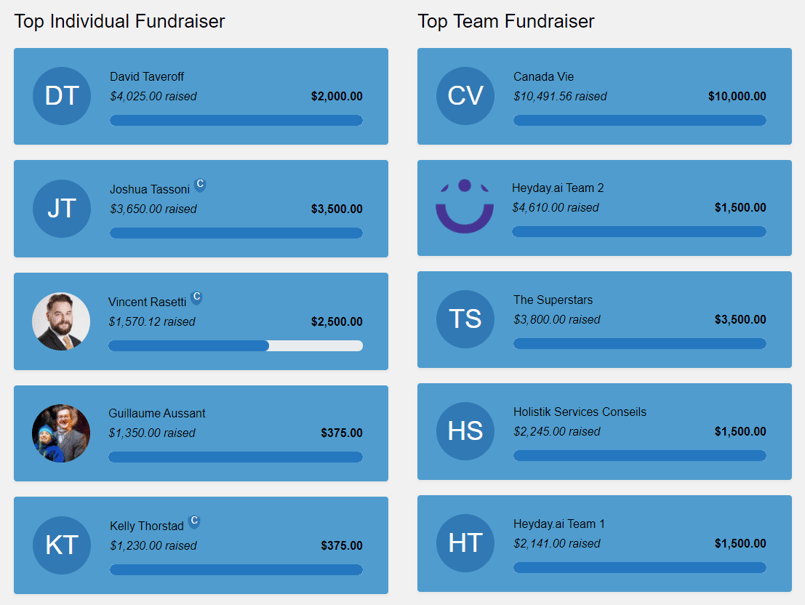Open Vincent Rasetti's profile photo

tap(61, 321)
